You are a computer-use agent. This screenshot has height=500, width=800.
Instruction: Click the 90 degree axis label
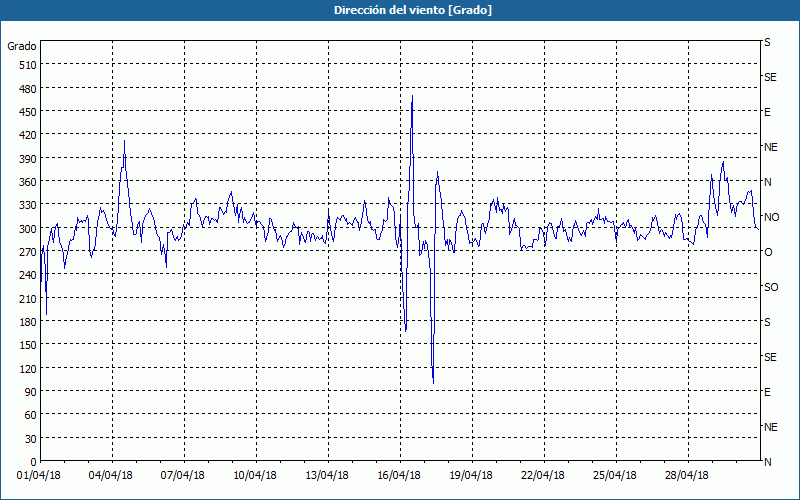[31, 392]
